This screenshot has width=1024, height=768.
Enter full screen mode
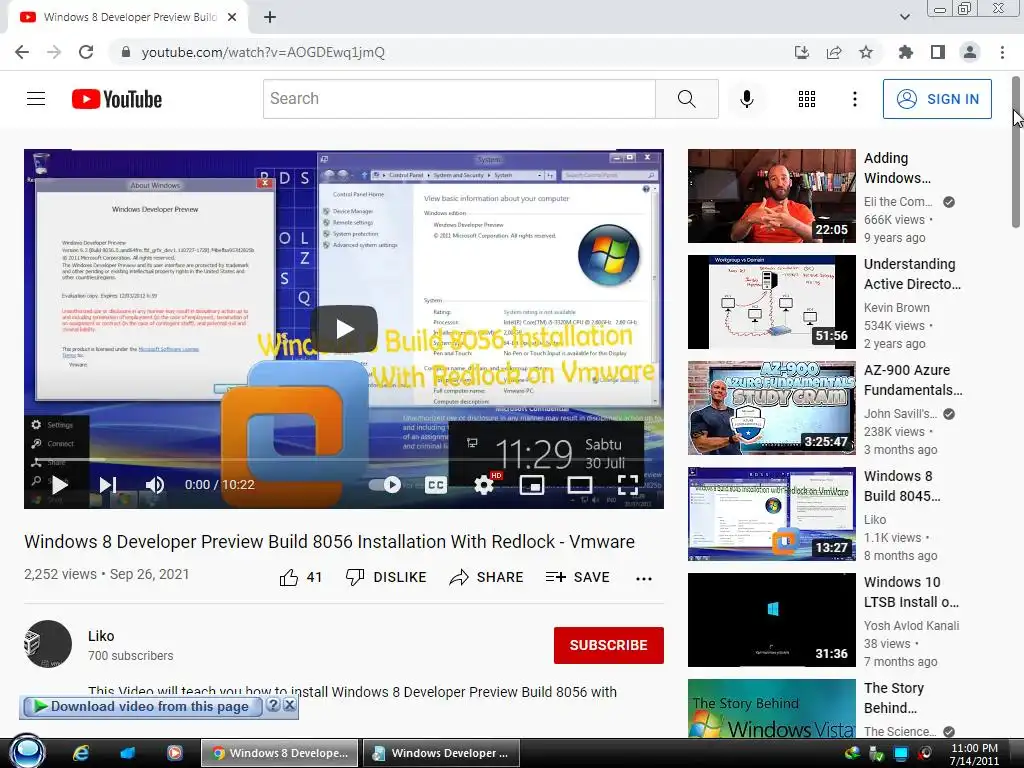point(628,485)
